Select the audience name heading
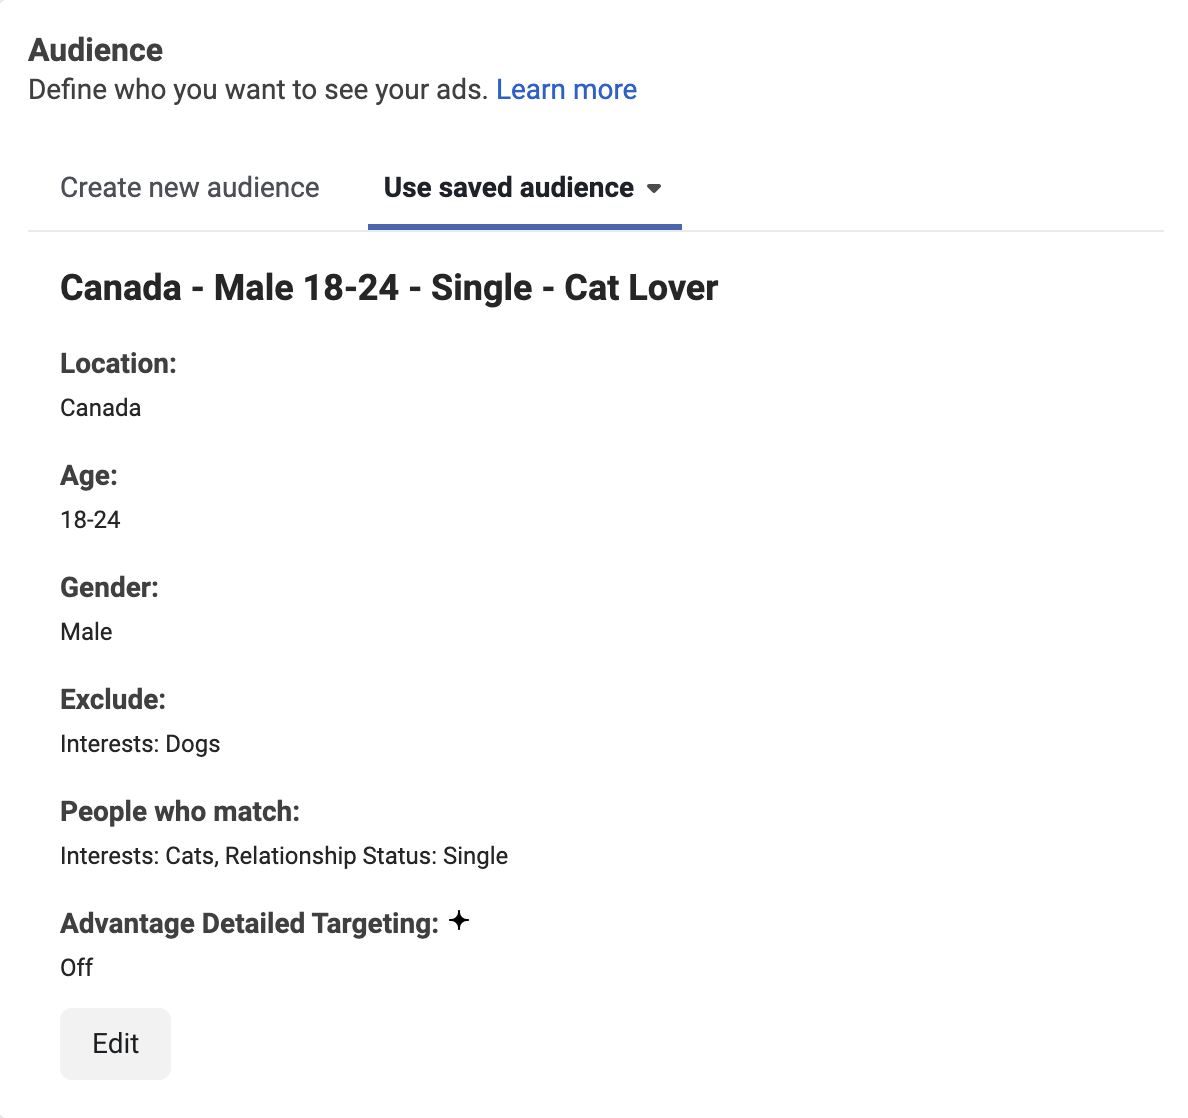The height and width of the screenshot is (1118, 1188). point(388,288)
